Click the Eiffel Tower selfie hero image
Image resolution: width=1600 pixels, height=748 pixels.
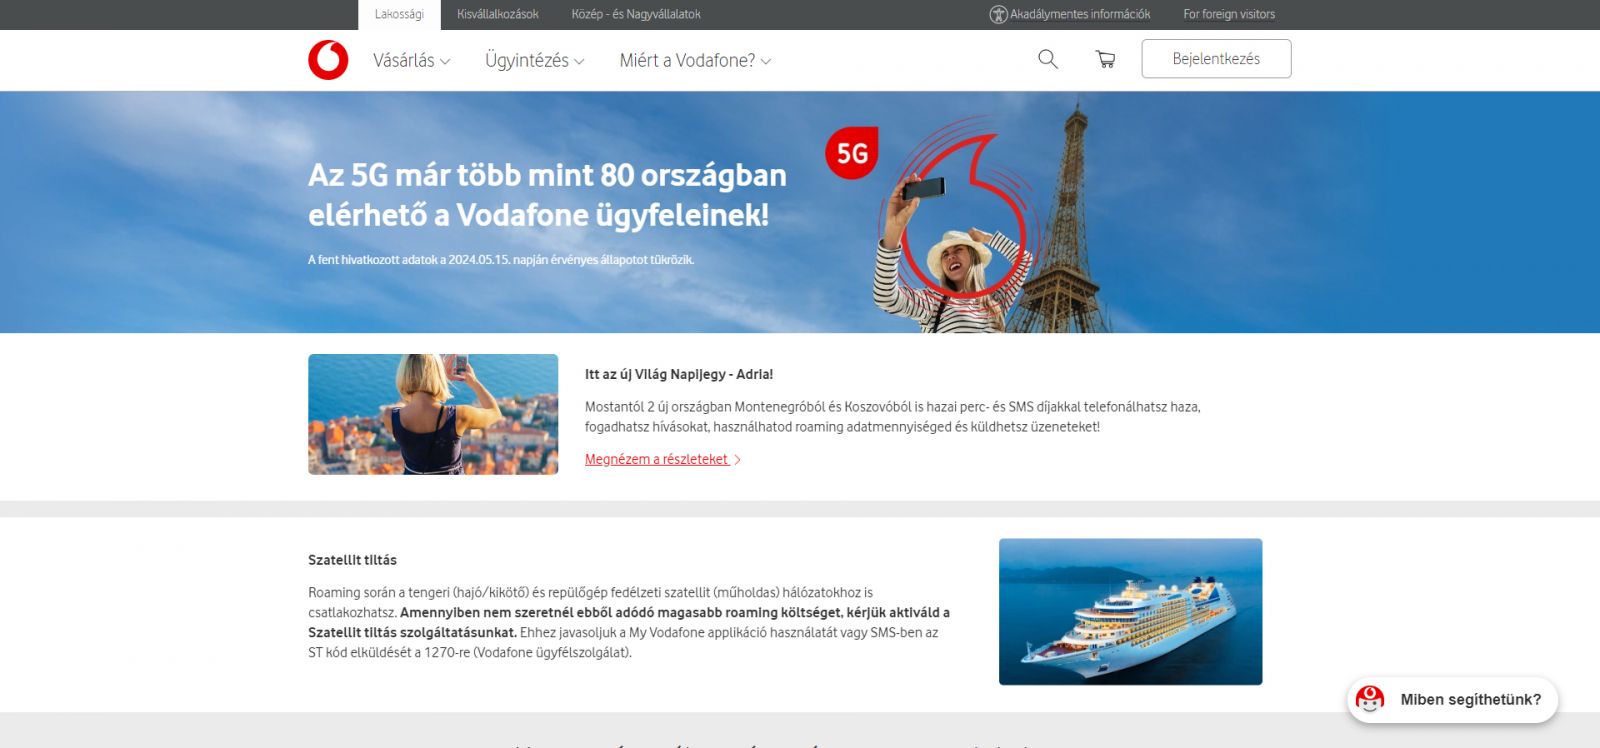985,215
